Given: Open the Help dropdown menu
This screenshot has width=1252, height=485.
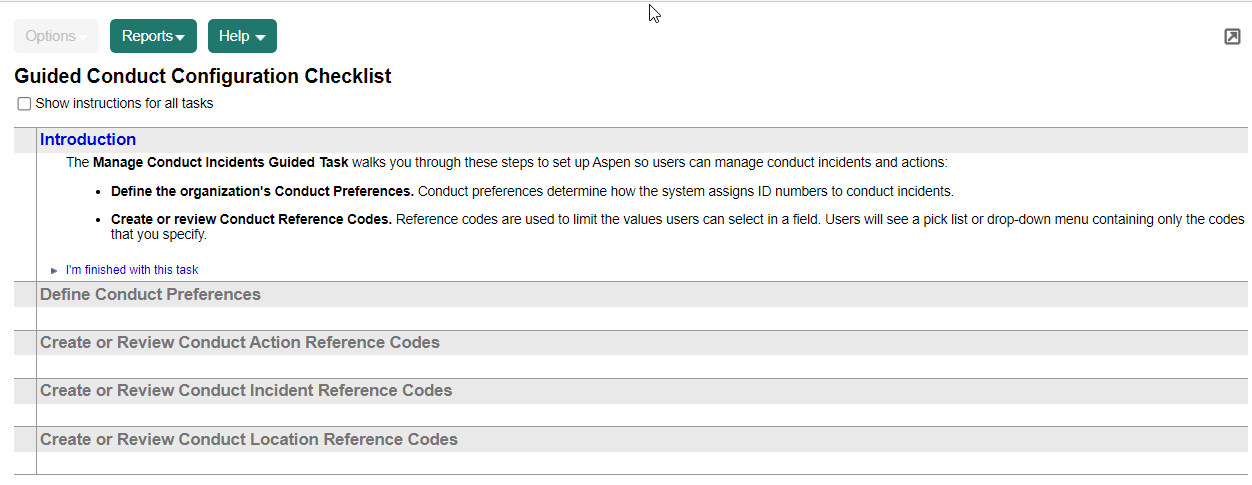Looking at the screenshot, I should (x=241, y=36).
